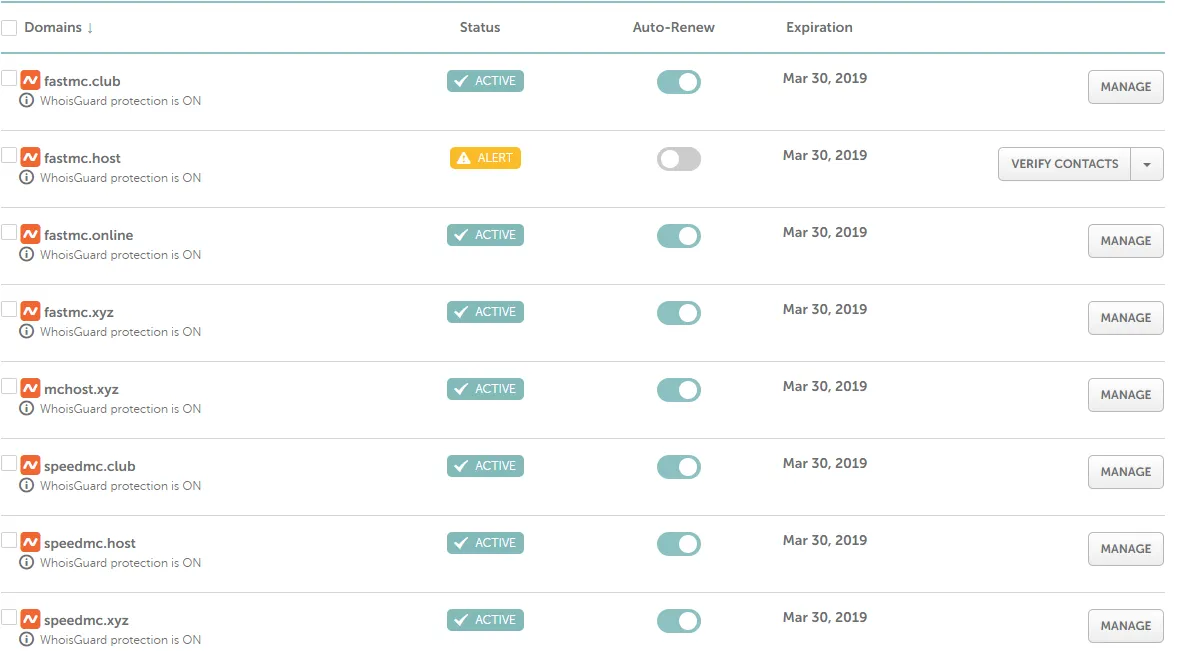The image size is (1178, 651).
Task: Click the Namecheap logo icon beside speedmc.host
Action: pos(30,542)
